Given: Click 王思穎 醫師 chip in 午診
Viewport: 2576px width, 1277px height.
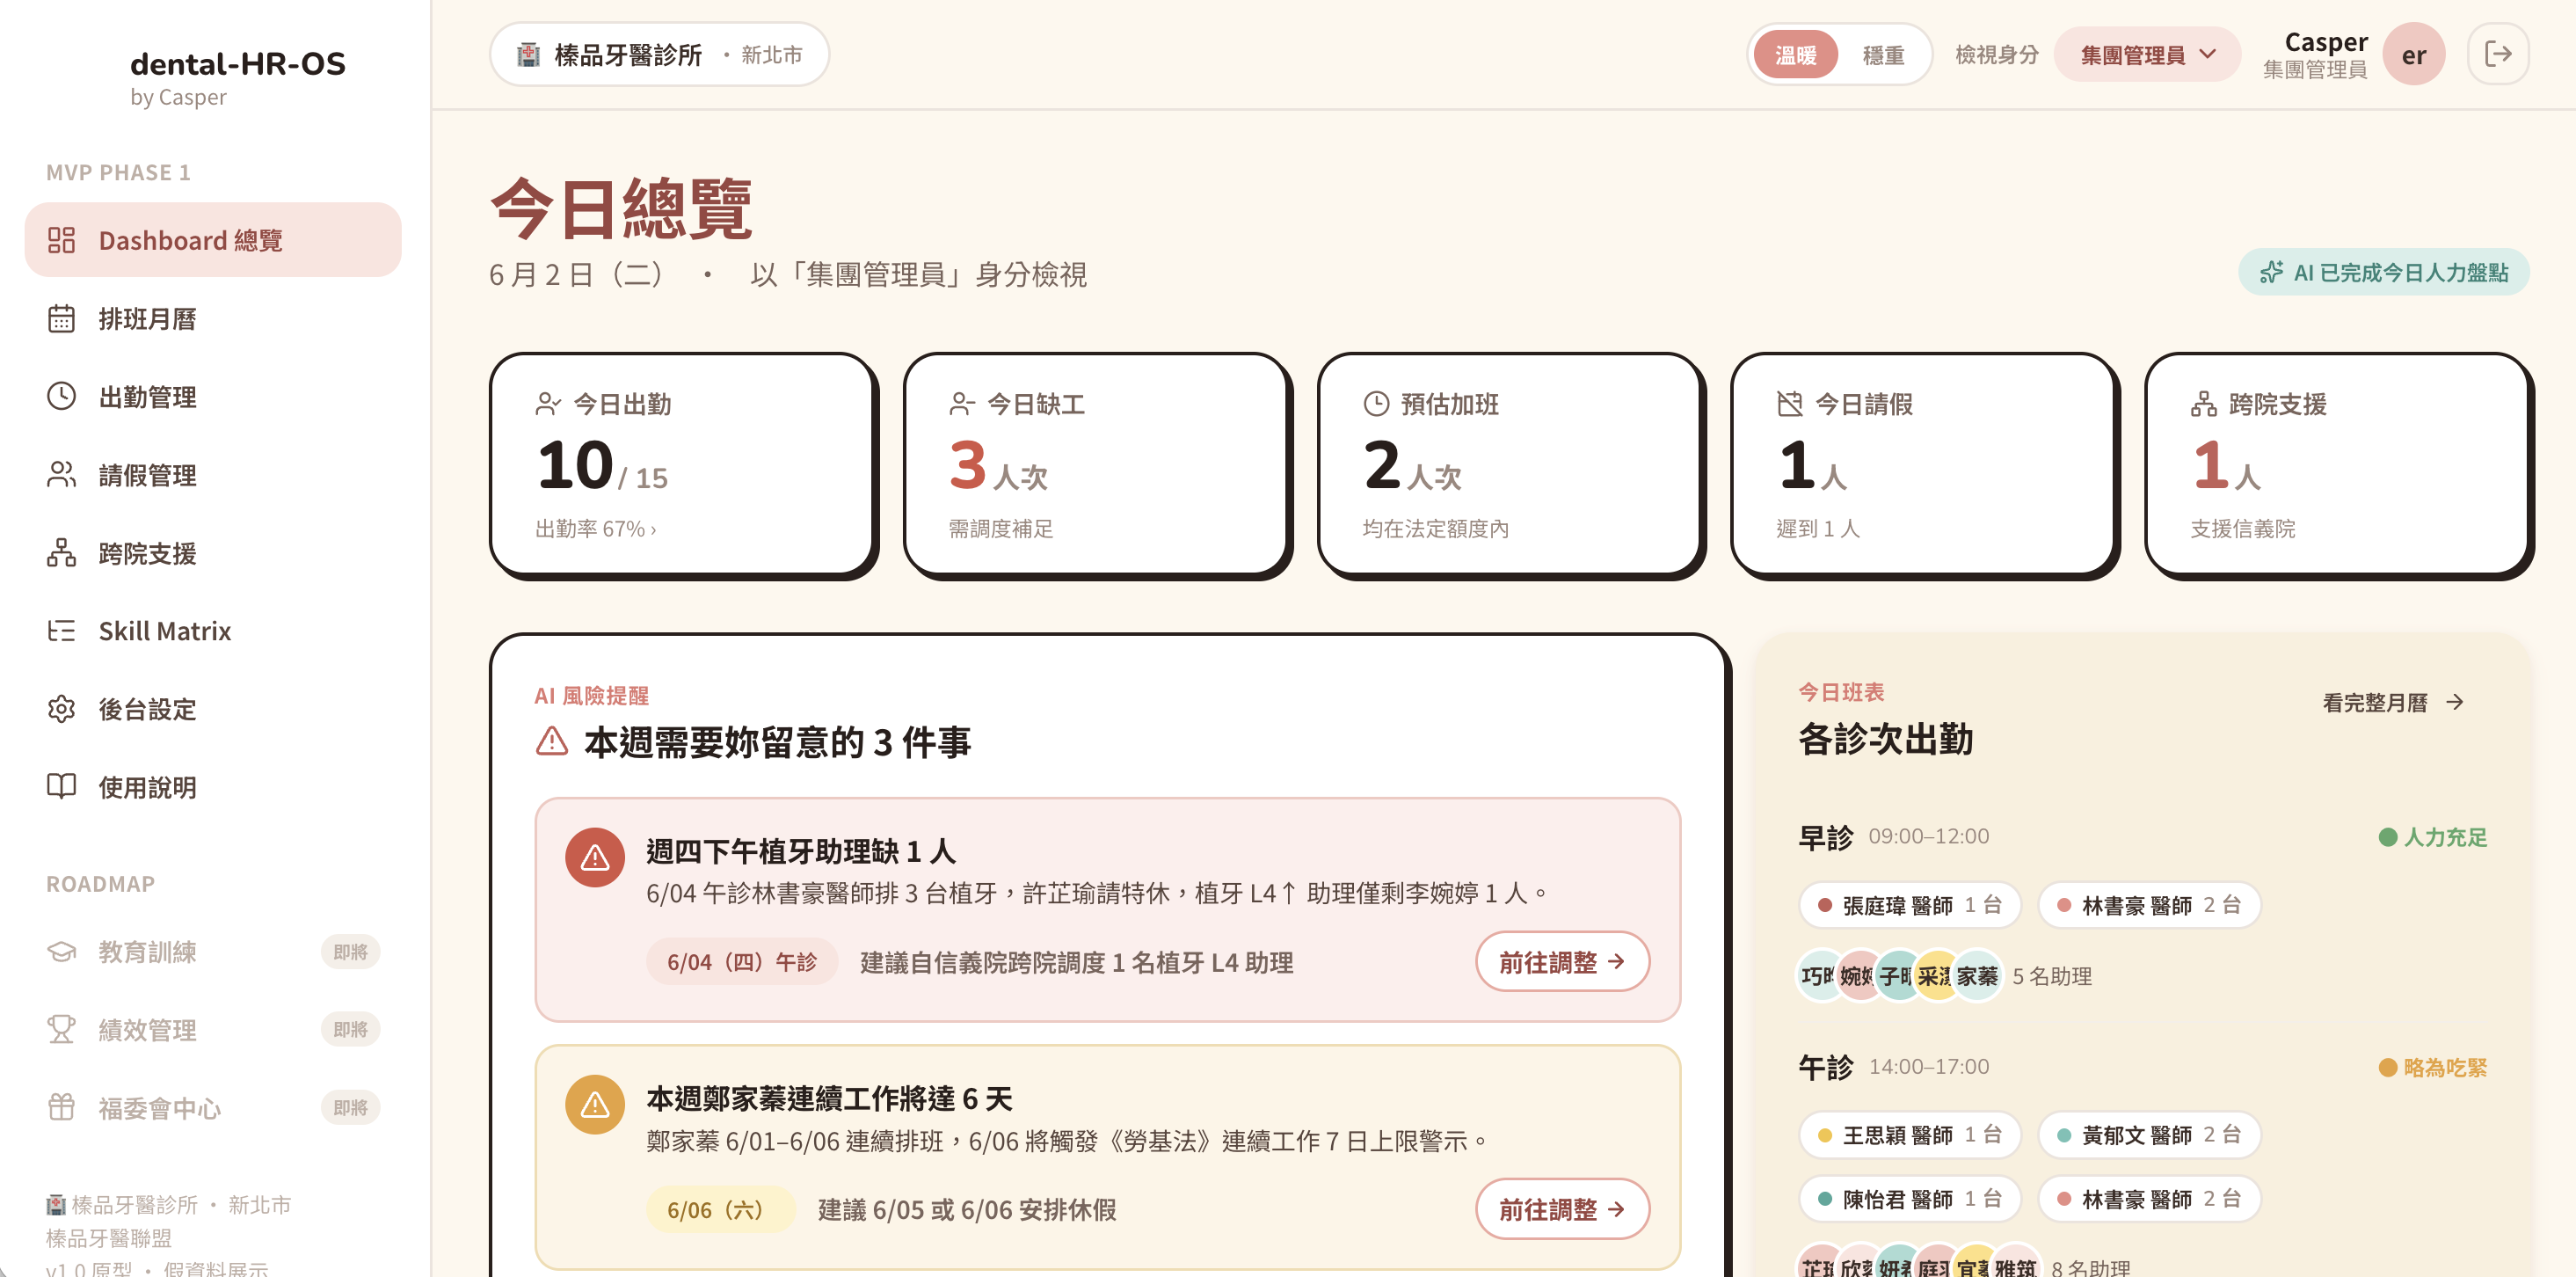Looking at the screenshot, I should point(1909,1135).
